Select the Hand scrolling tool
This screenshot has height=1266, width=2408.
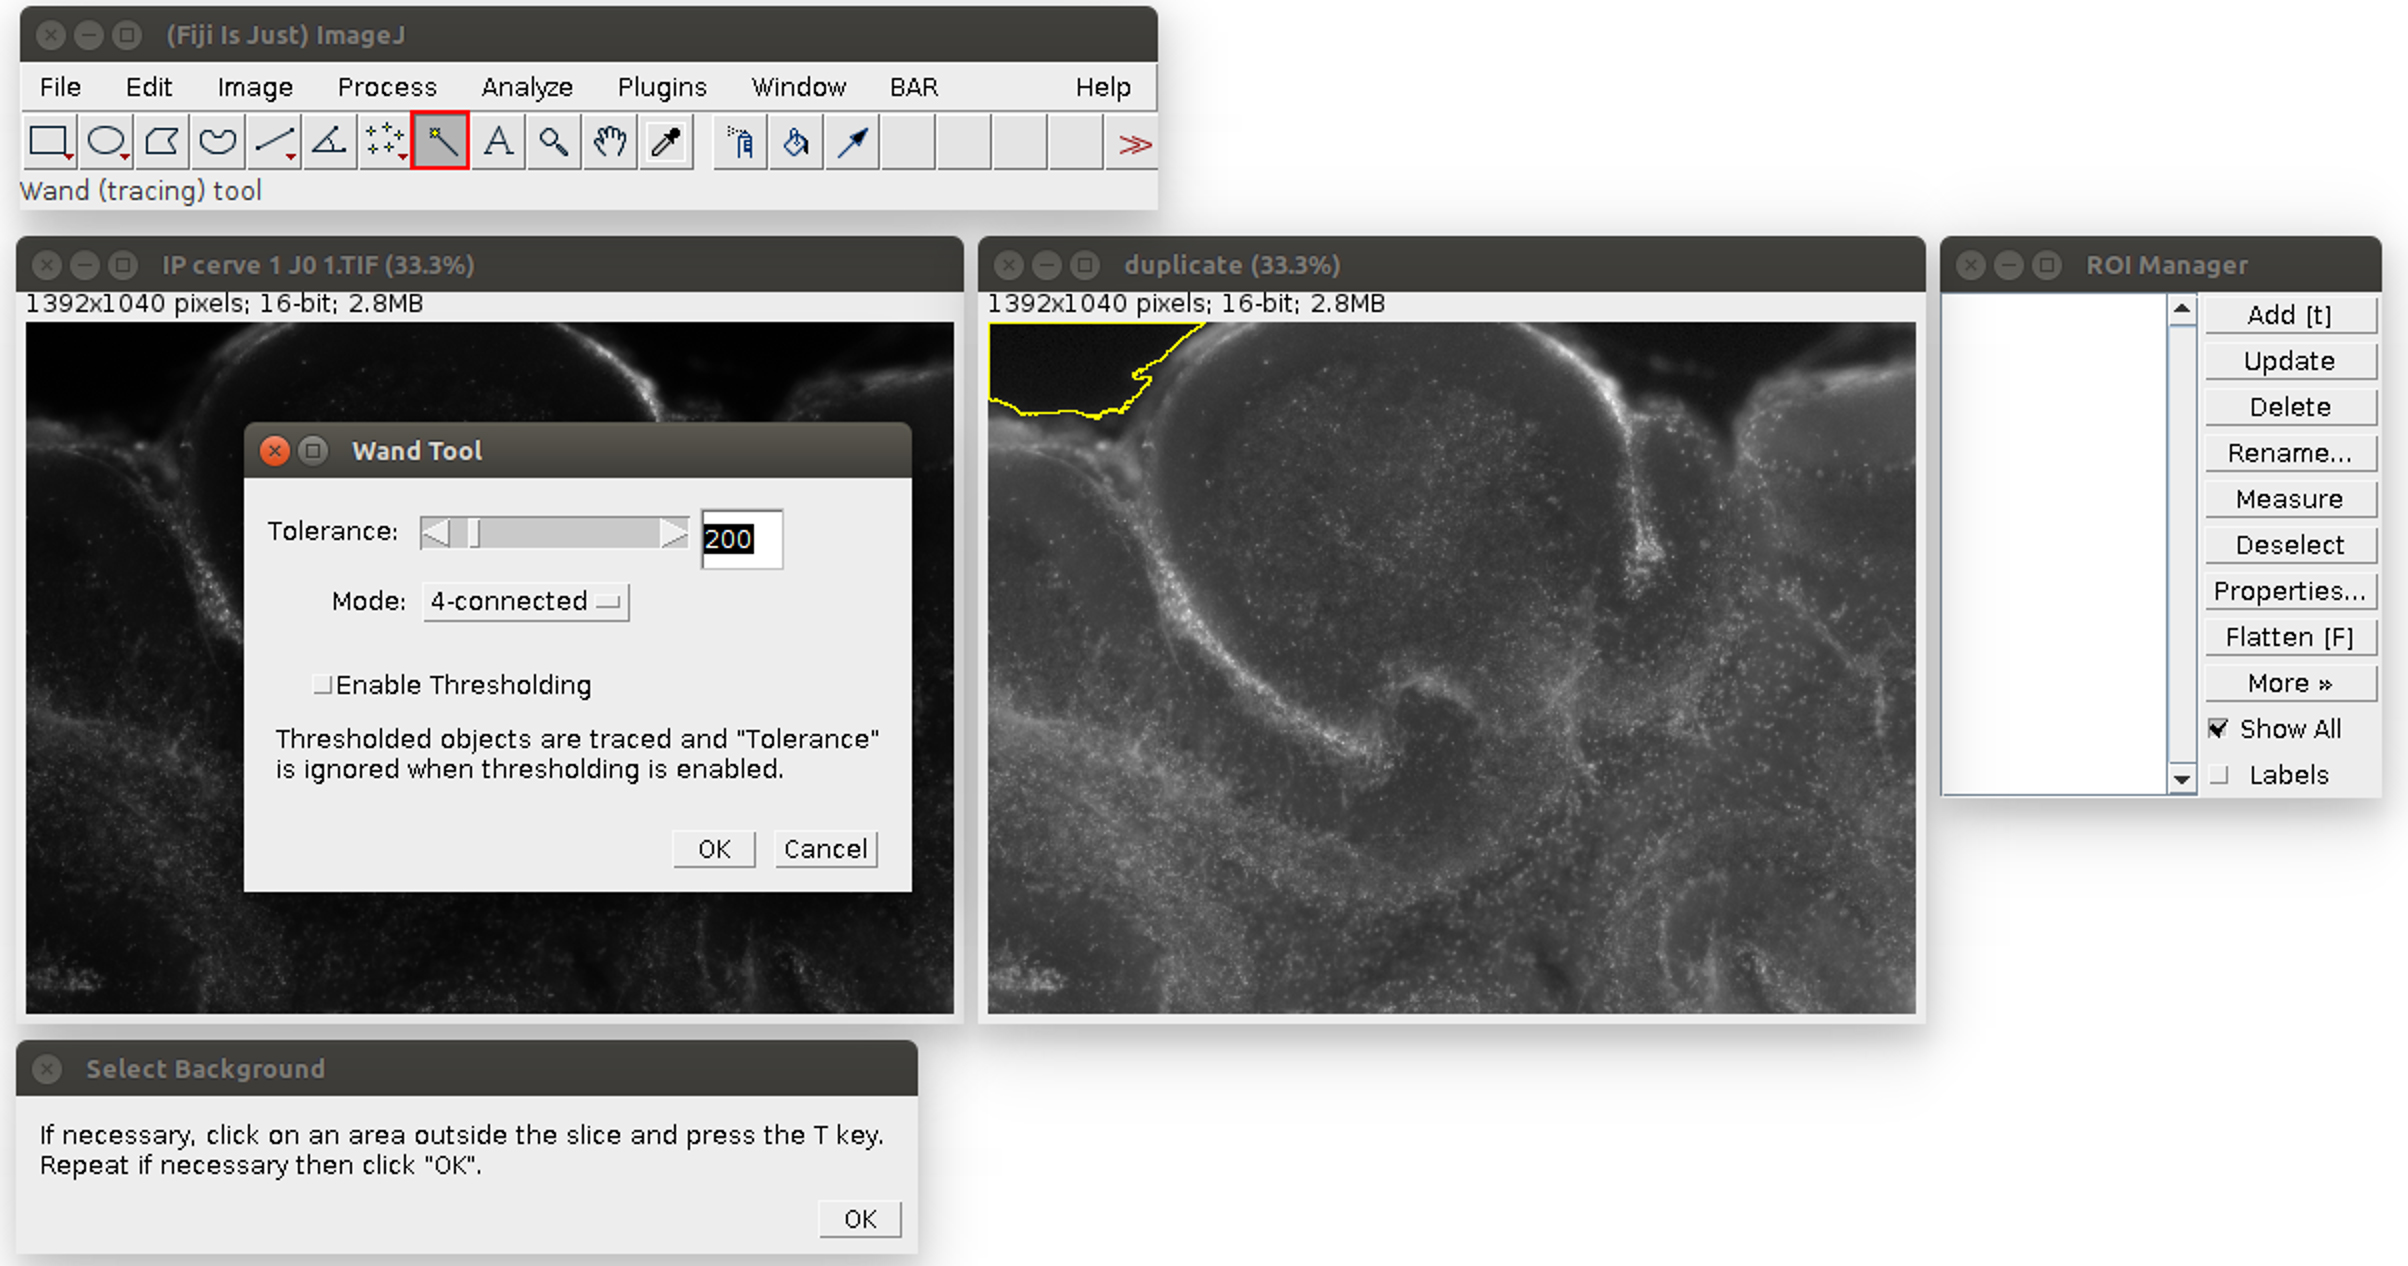610,143
